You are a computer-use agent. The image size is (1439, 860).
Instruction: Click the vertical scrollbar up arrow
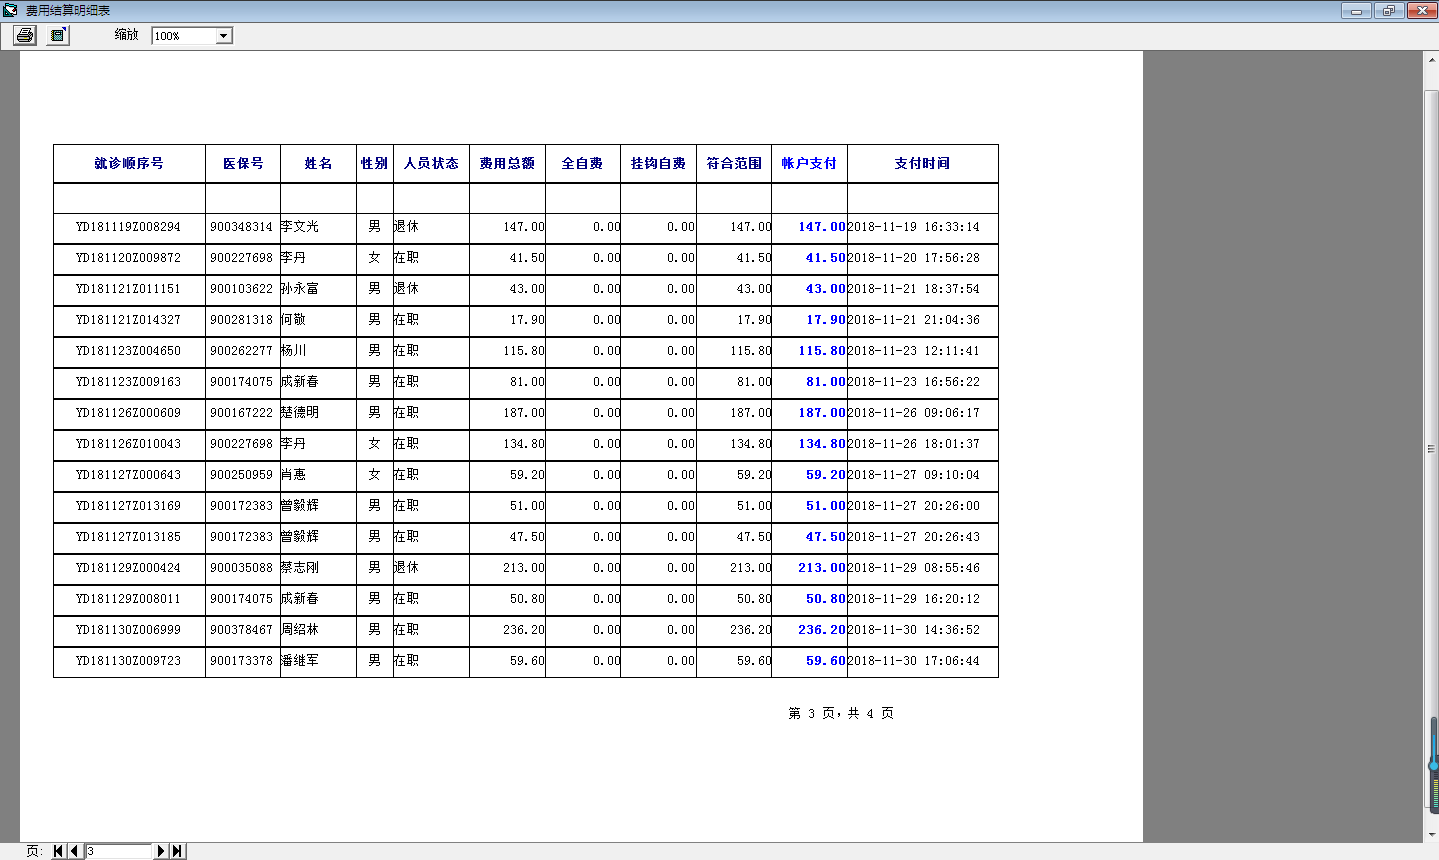click(x=1431, y=60)
